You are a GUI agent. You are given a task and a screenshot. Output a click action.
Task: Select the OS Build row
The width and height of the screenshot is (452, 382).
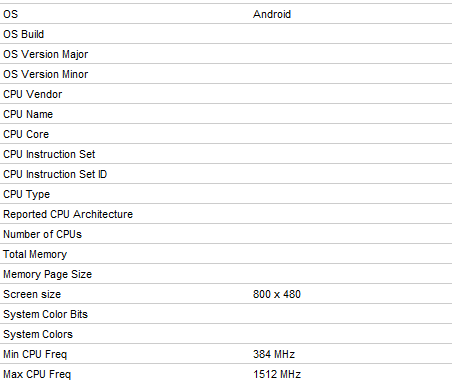226,34
